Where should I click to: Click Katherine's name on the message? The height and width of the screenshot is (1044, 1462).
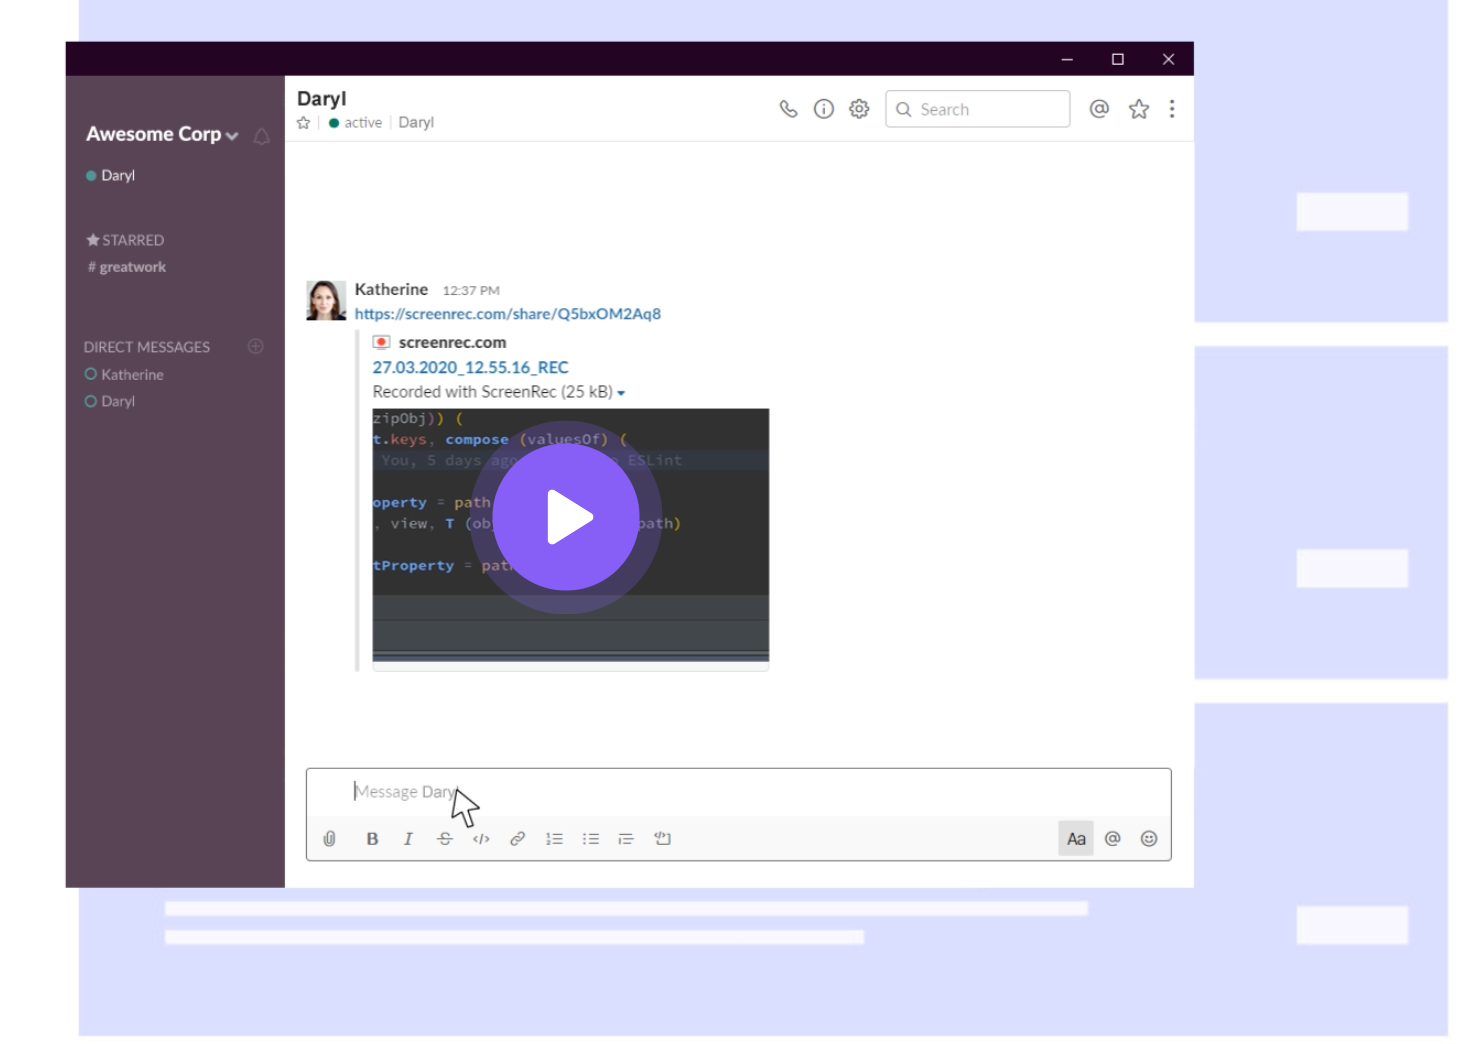click(391, 289)
